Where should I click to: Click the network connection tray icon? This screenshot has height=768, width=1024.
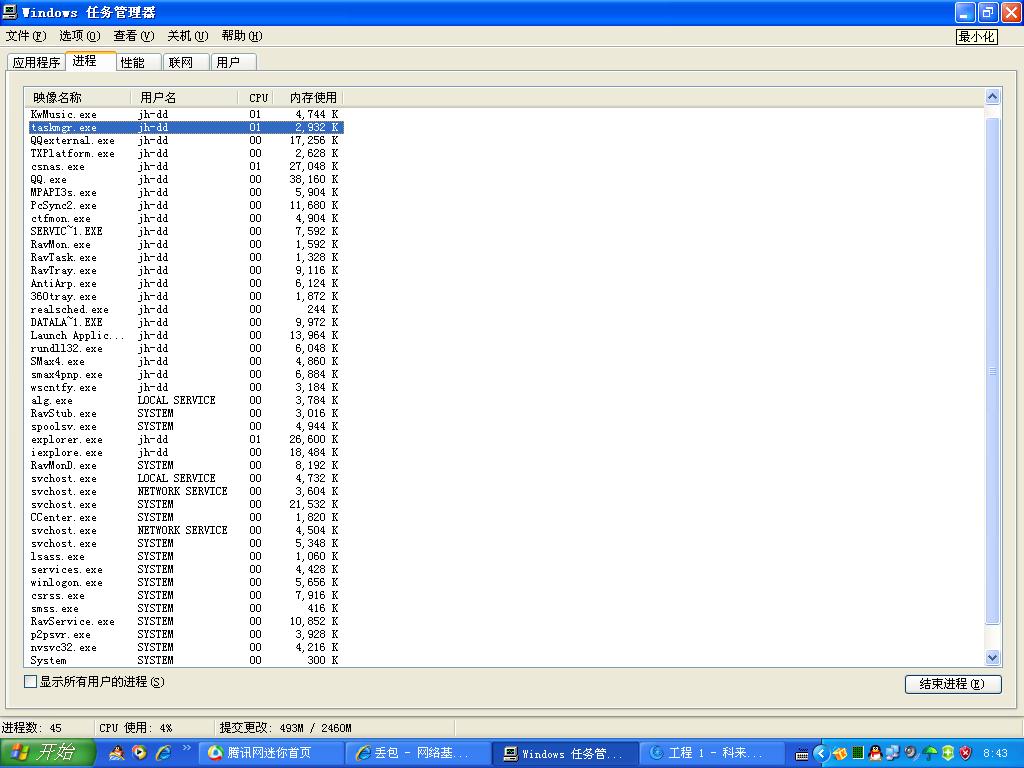(893, 753)
